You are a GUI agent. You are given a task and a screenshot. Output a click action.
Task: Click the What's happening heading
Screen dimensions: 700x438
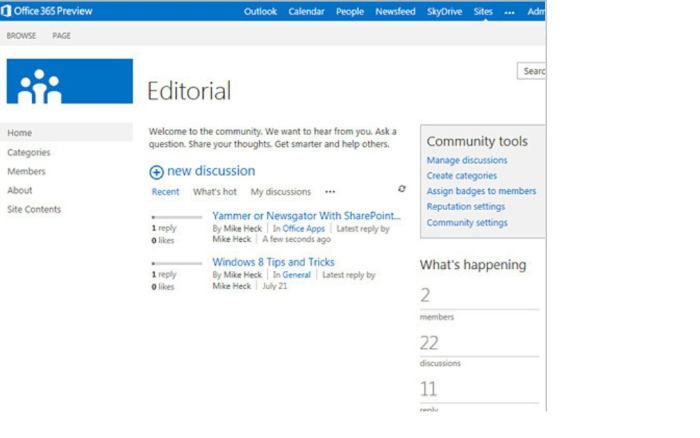473,265
